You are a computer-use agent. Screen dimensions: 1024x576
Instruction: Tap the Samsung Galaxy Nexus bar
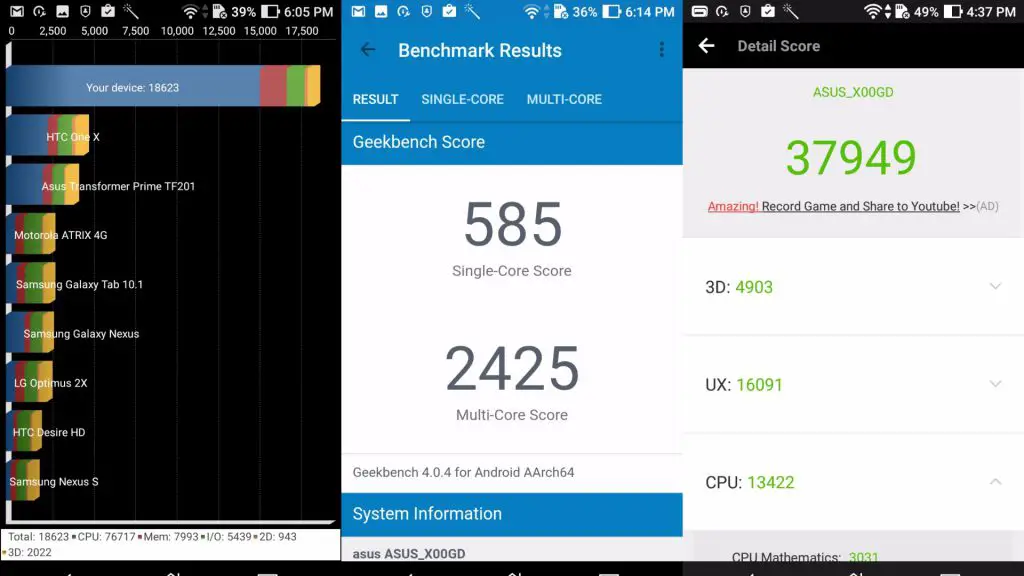pyautogui.click(x=31, y=334)
